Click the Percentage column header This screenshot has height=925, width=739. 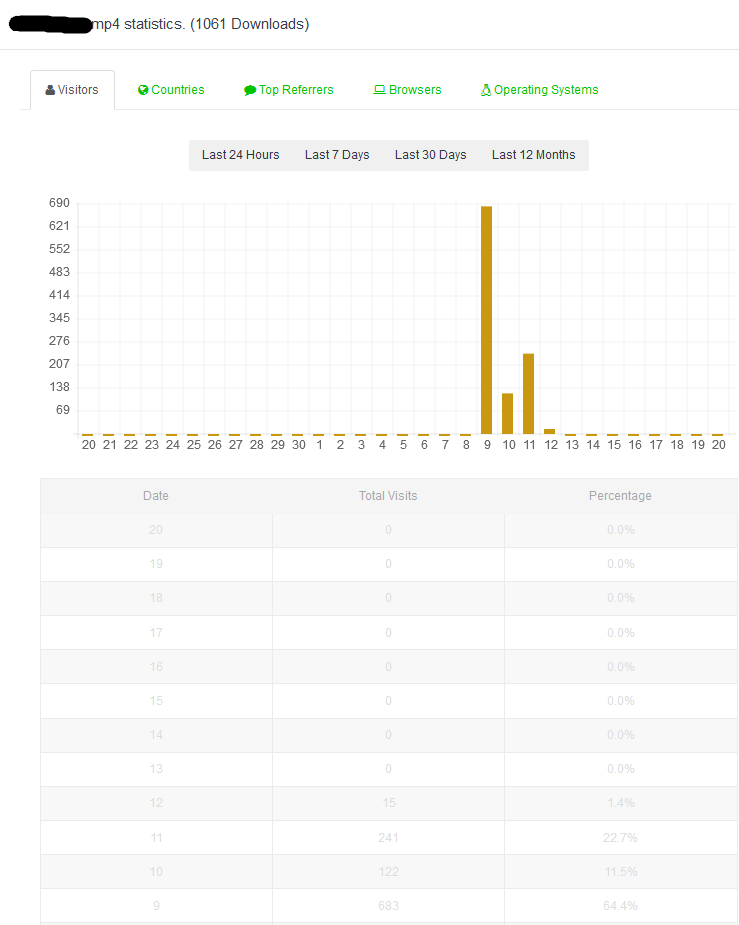point(620,496)
